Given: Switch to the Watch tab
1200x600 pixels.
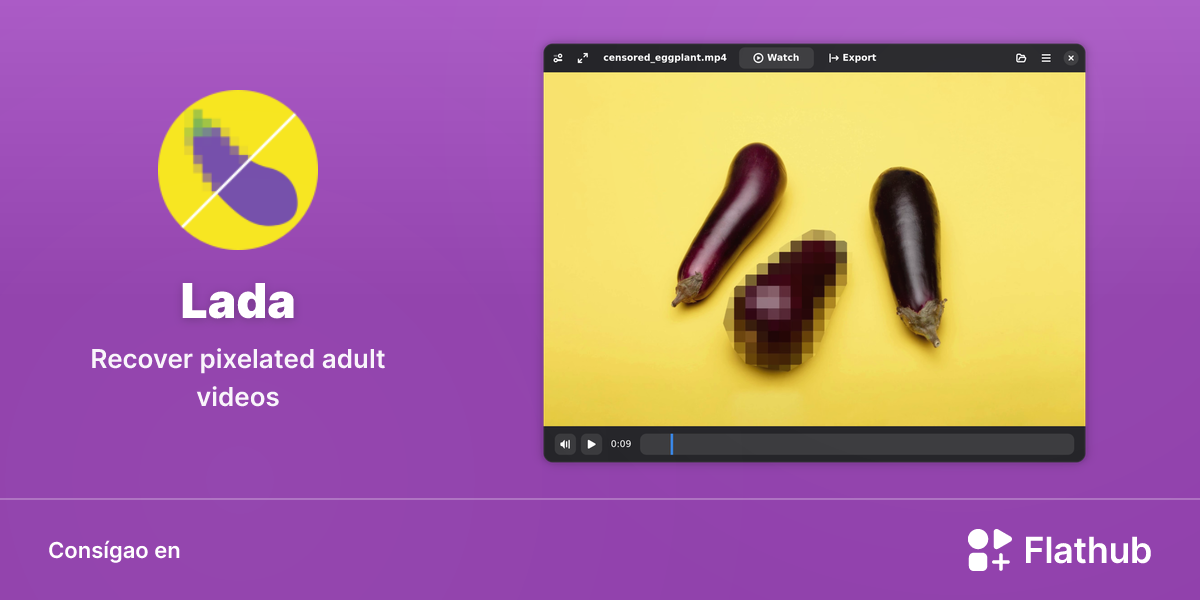Looking at the screenshot, I should (776, 58).
